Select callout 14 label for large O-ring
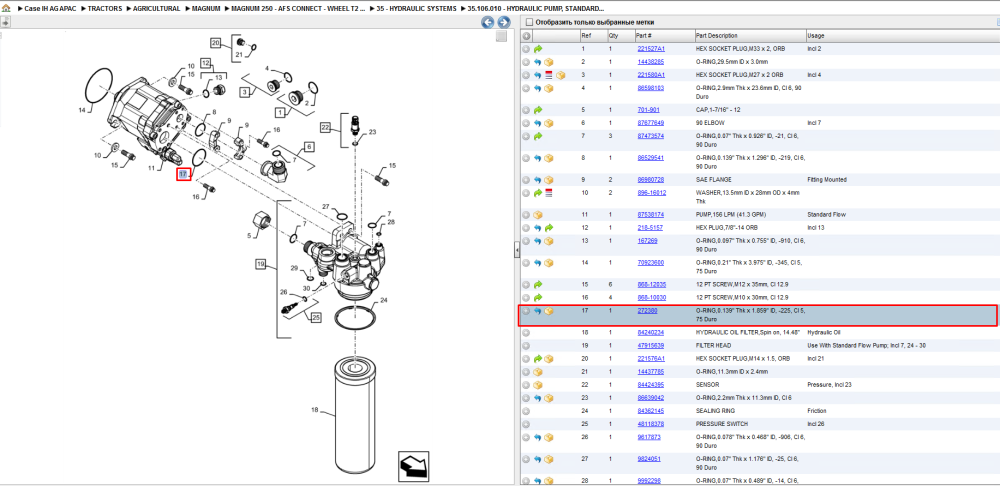This screenshot has width=1000, height=486. coord(82,110)
